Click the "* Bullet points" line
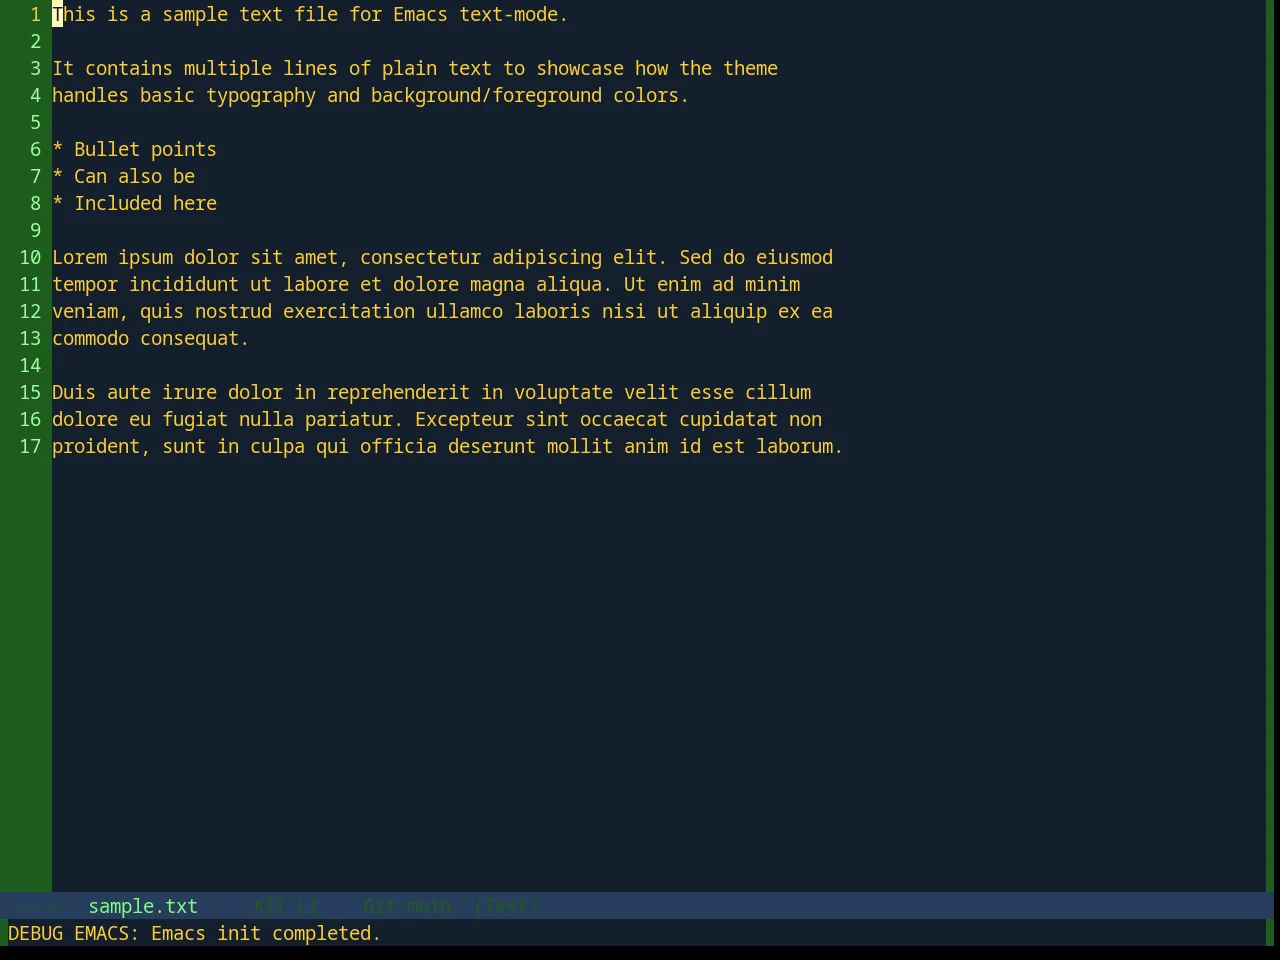Viewport: 1280px width, 960px height. pos(134,150)
